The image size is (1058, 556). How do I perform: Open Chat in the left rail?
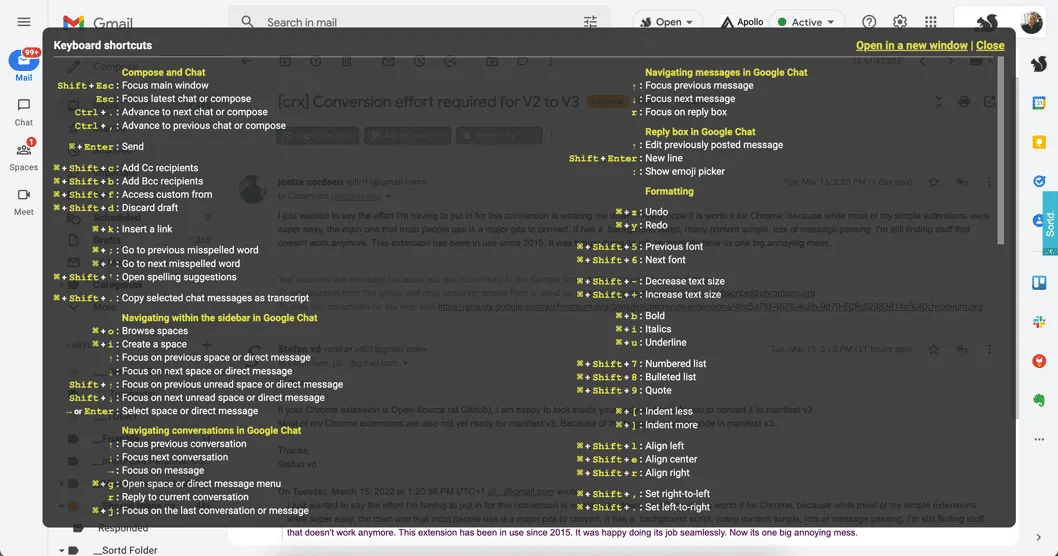24,112
